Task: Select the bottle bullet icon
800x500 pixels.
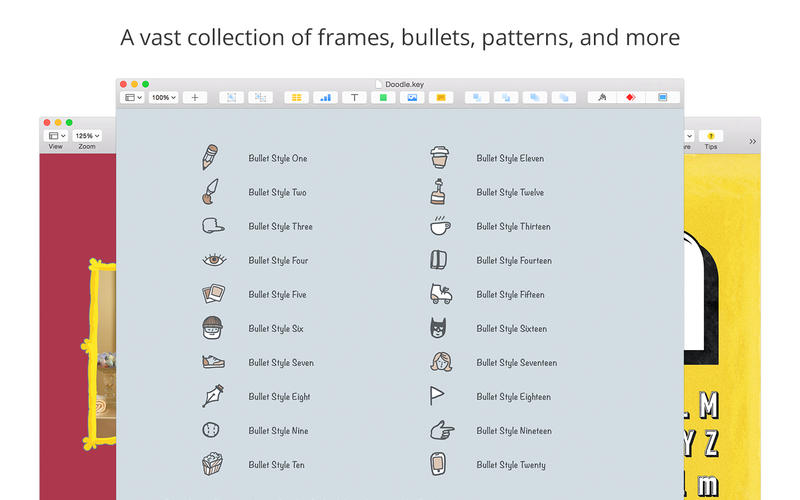Action: click(438, 191)
